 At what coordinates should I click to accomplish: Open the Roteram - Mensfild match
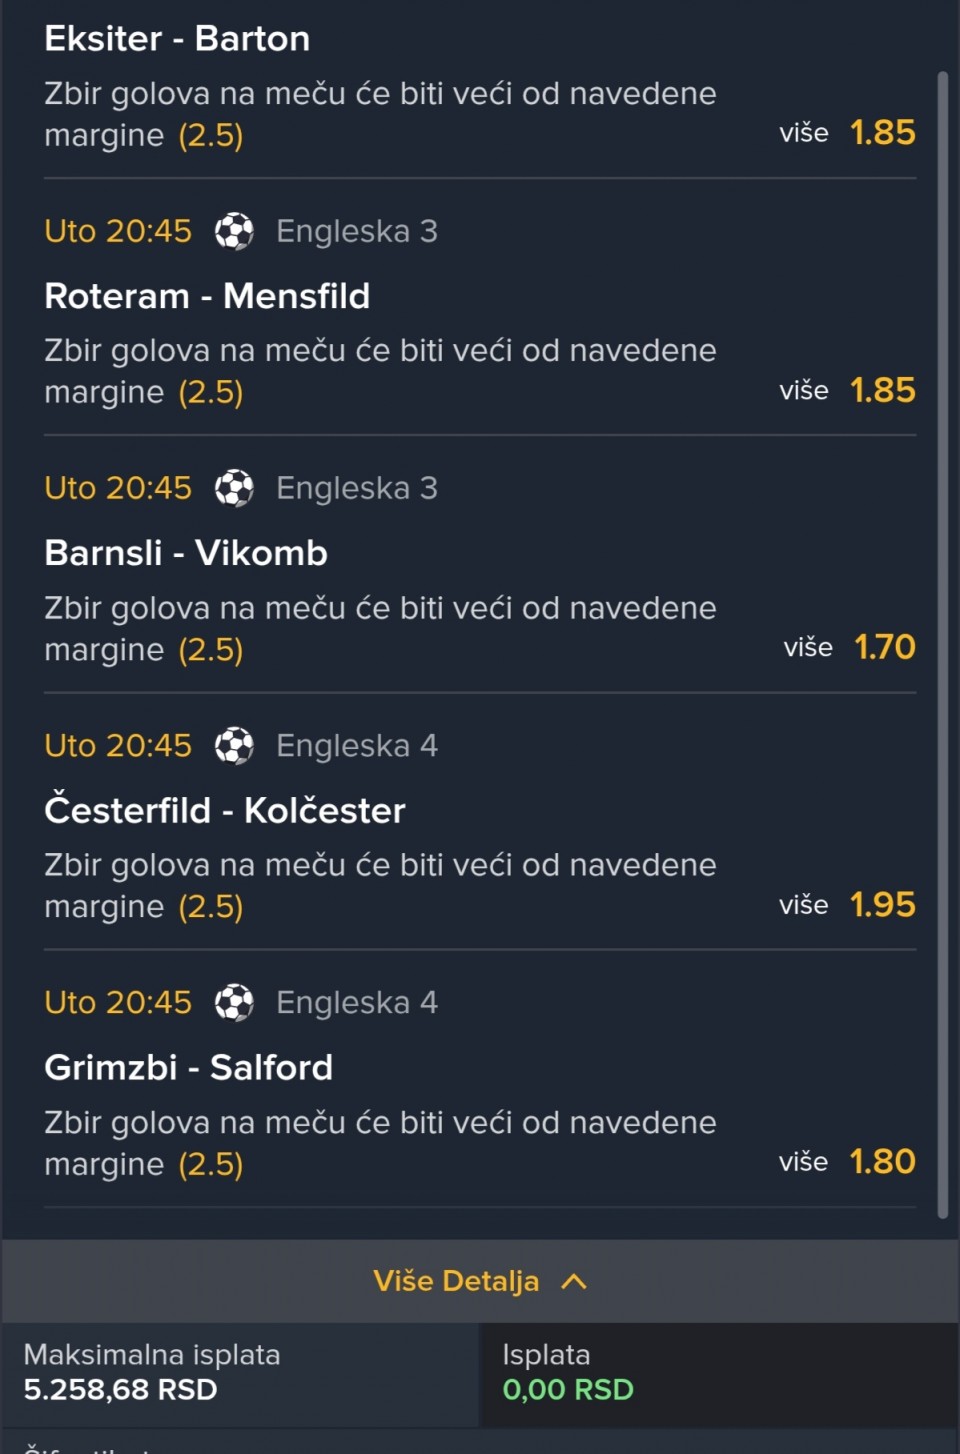(x=207, y=296)
